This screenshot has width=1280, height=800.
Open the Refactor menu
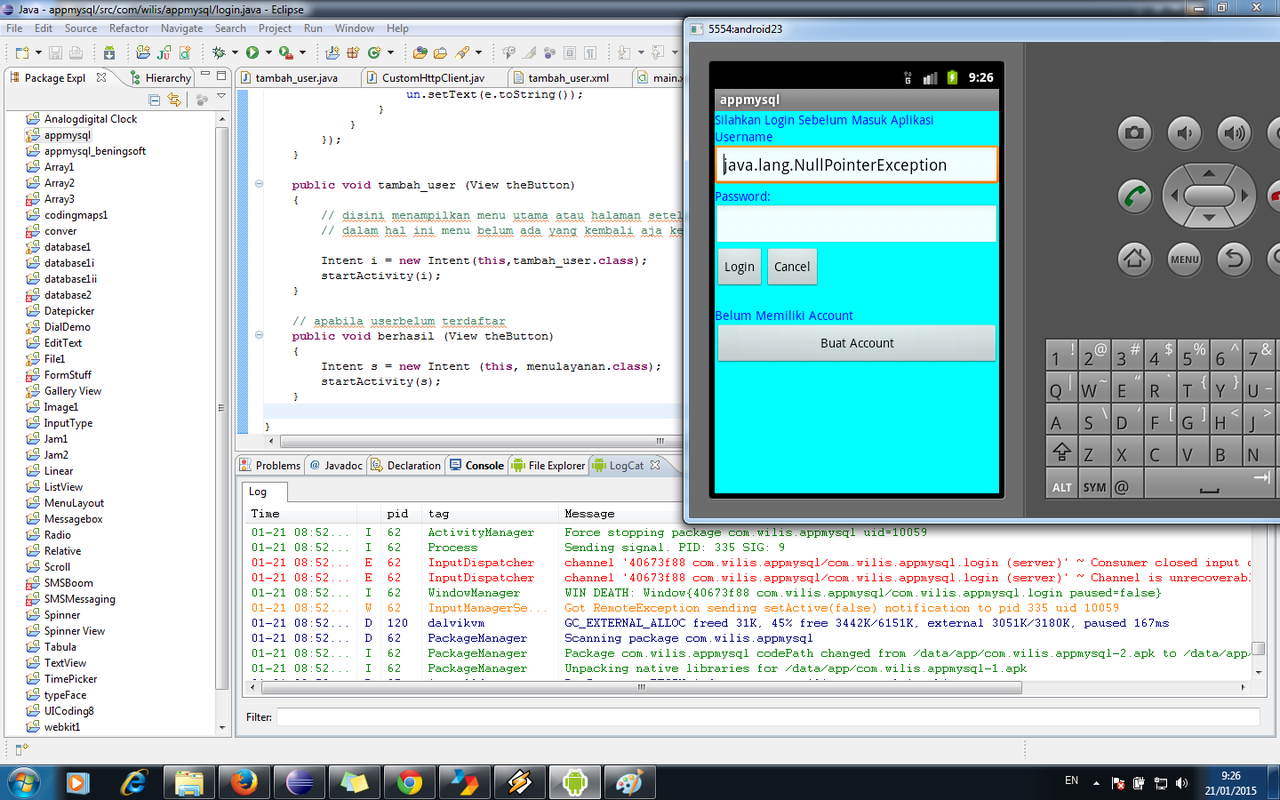coord(128,28)
